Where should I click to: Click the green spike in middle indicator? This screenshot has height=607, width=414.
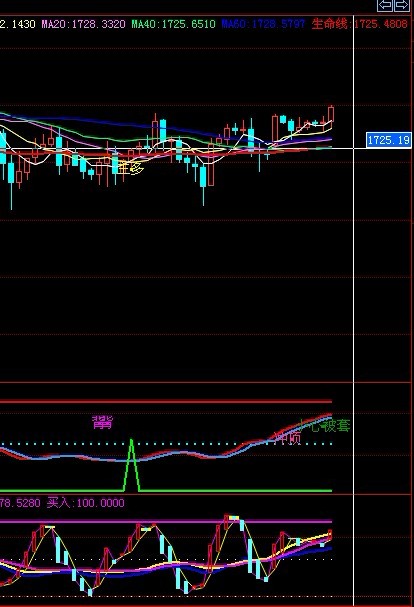tap(131, 465)
